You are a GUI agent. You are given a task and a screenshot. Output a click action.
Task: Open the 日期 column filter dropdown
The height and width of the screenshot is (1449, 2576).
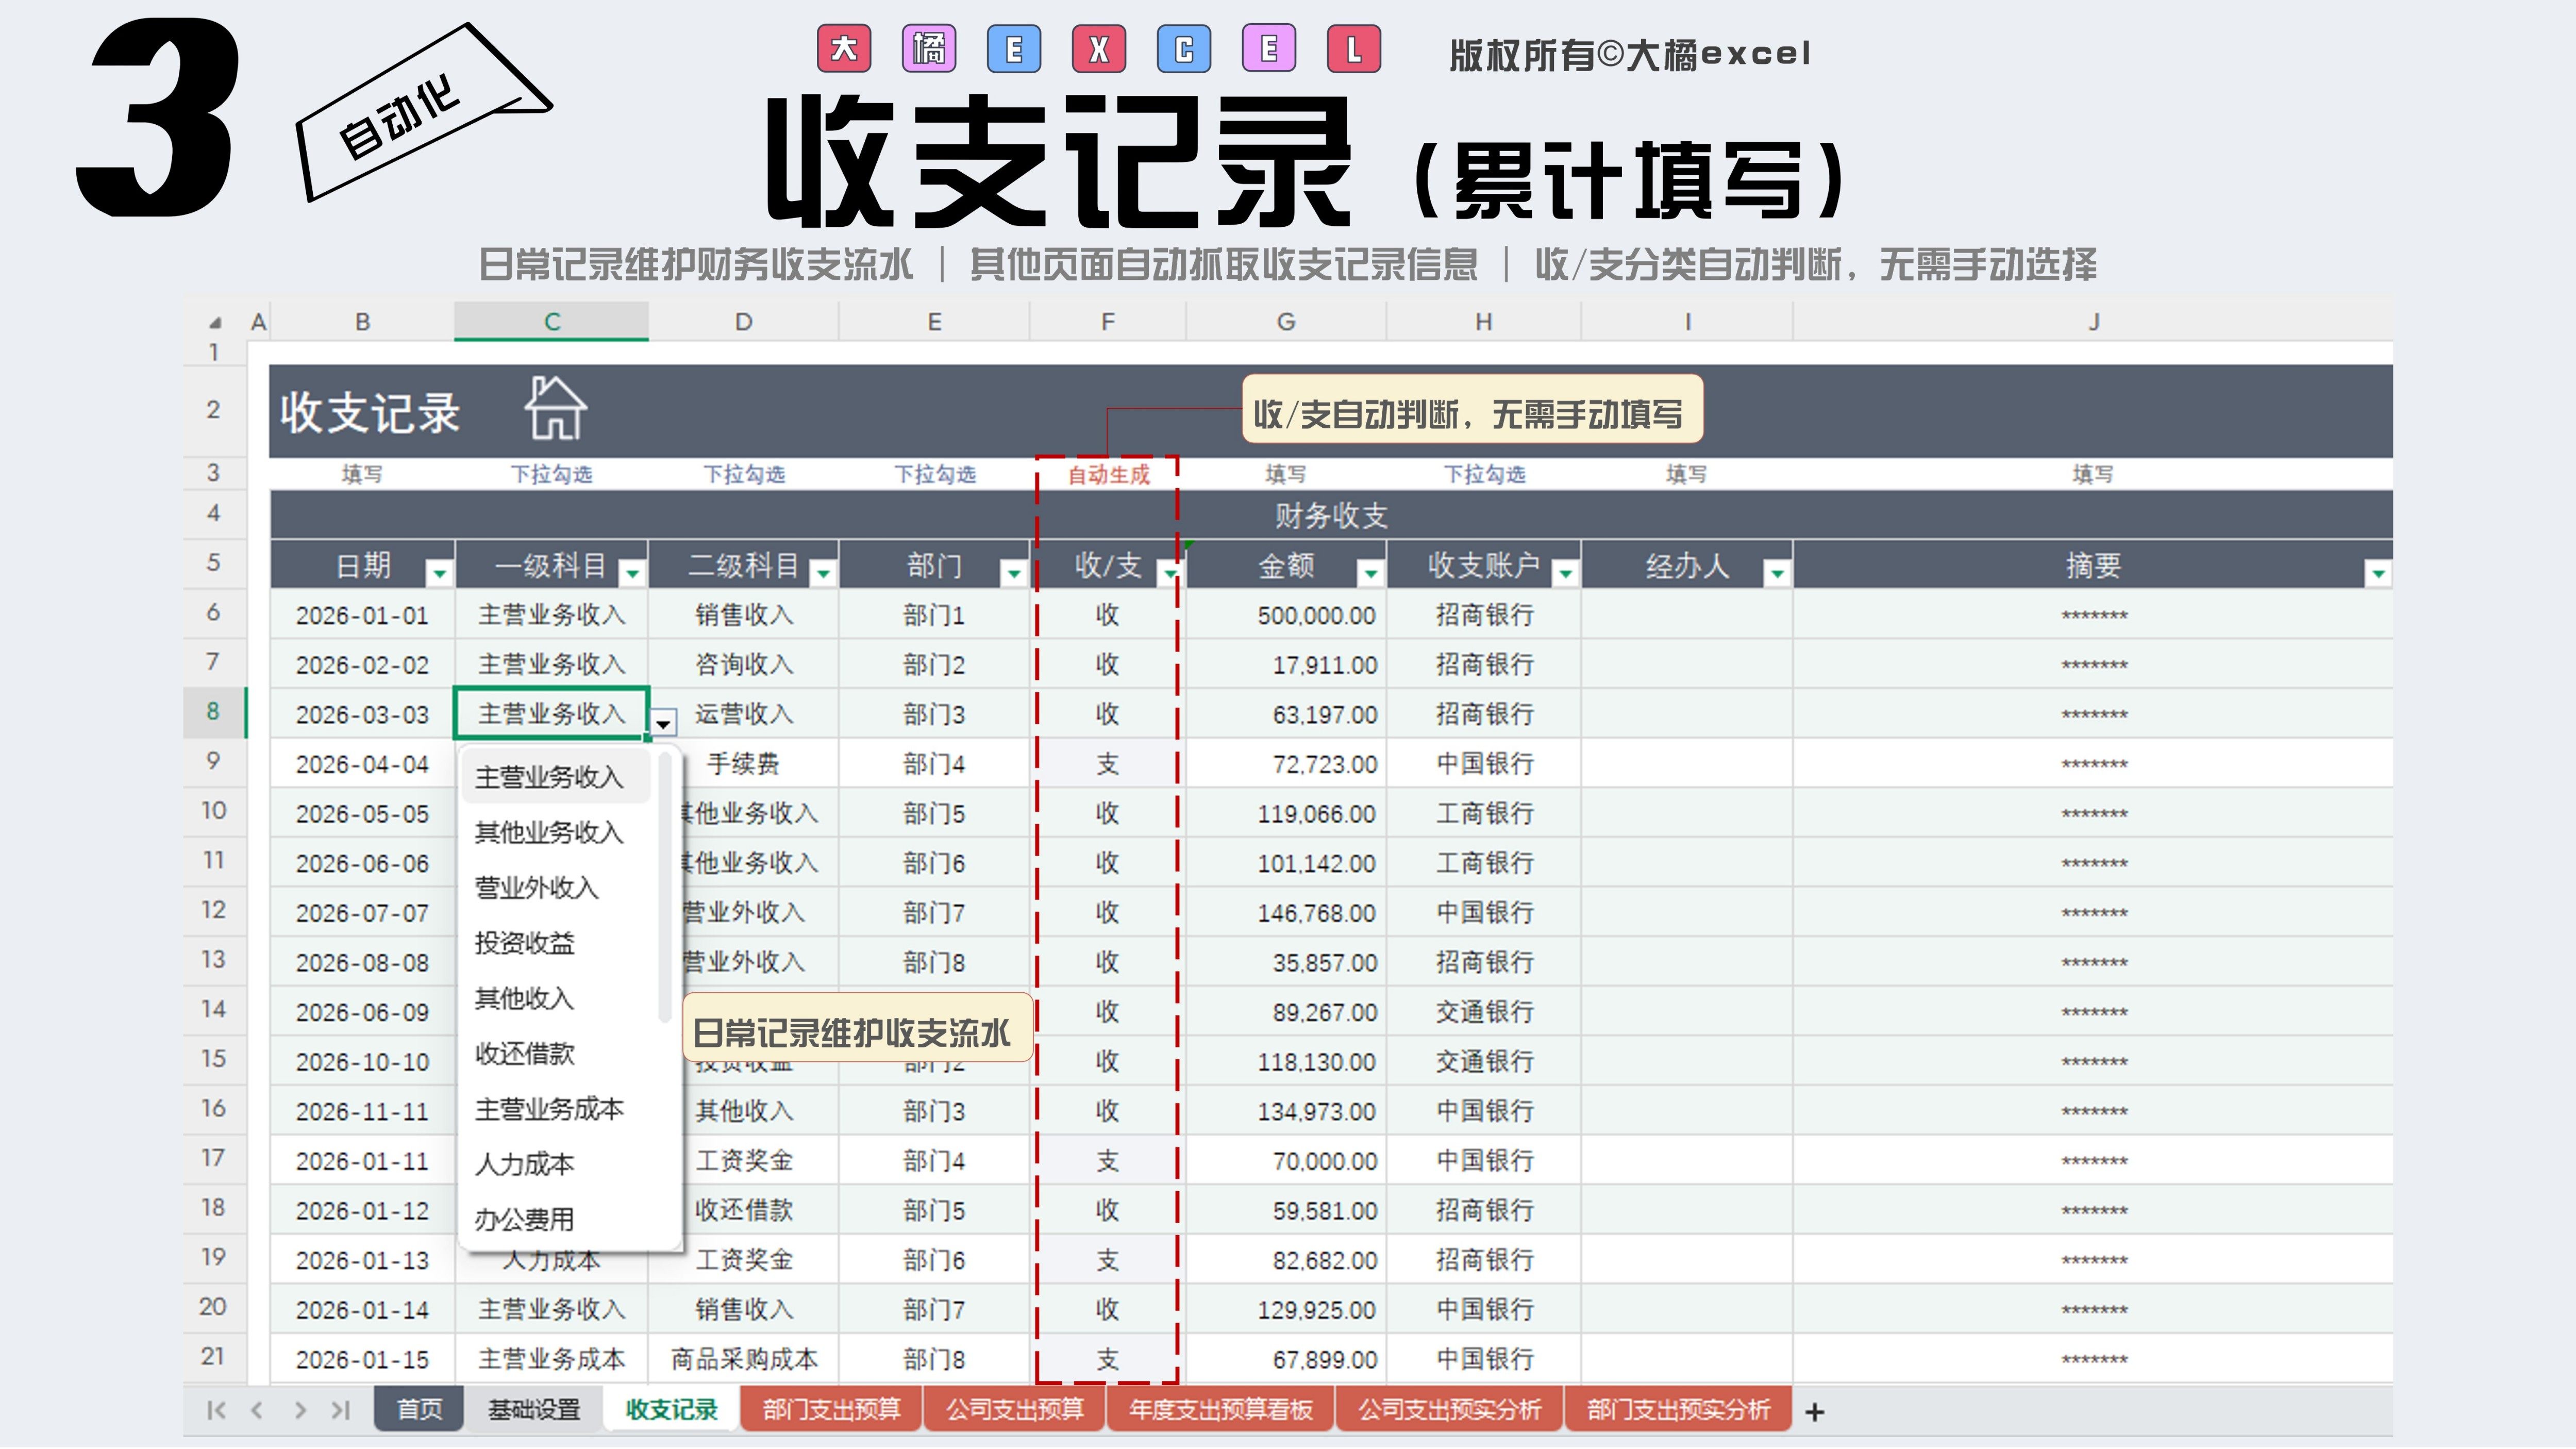coord(439,573)
